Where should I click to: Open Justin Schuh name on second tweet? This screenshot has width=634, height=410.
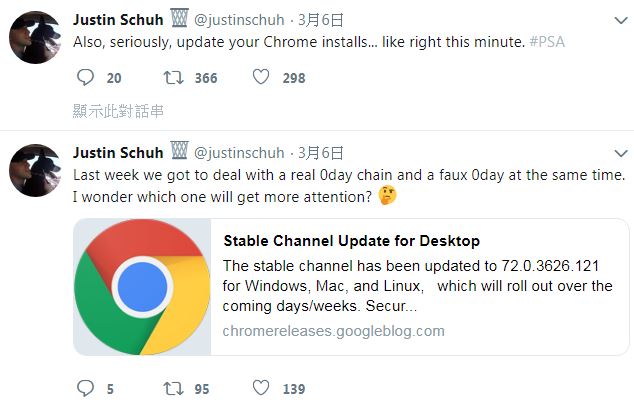(118, 153)
